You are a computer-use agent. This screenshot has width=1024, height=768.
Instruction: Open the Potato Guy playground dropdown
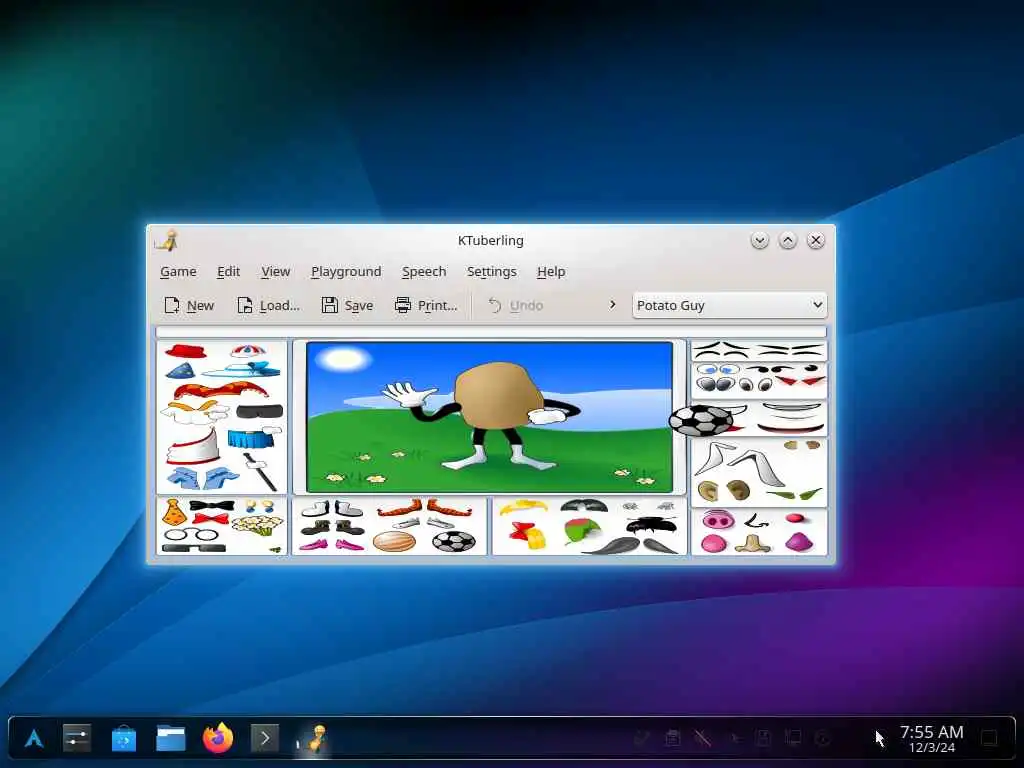tap(729, 305)
